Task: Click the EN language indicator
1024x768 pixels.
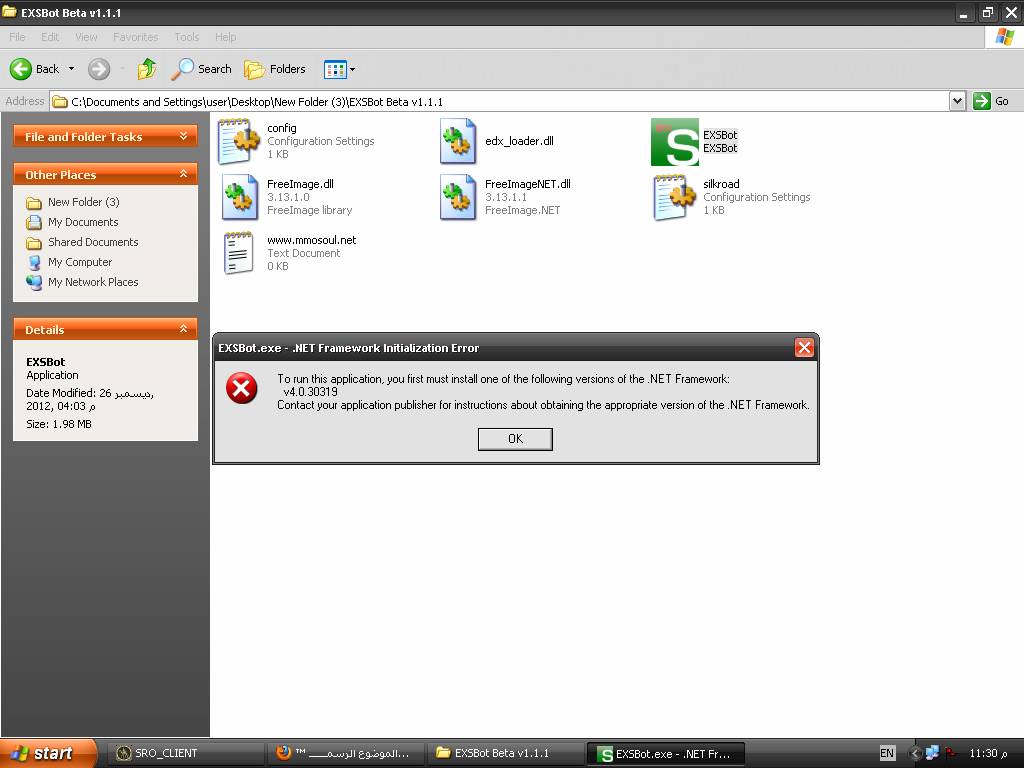Action: pyautogui.click(x=887, y=753)
